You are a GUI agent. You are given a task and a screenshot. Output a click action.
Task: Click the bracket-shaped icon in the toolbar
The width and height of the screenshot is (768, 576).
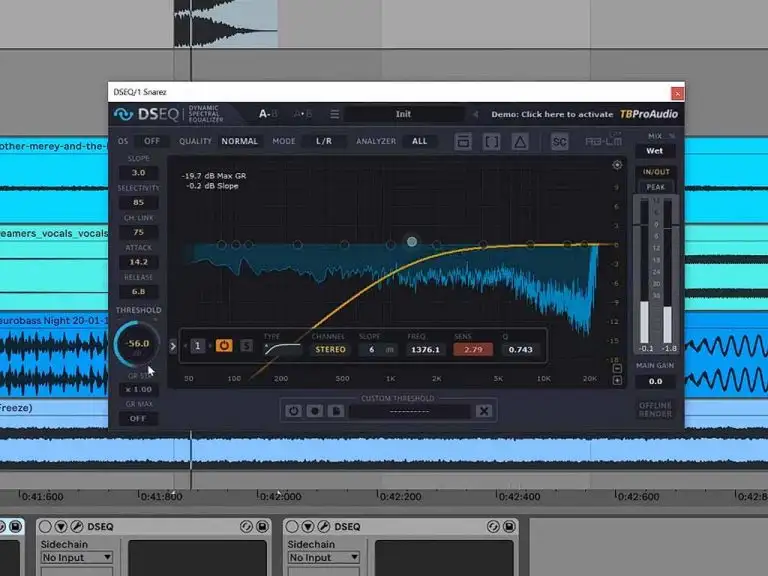[x=491, y=142]
